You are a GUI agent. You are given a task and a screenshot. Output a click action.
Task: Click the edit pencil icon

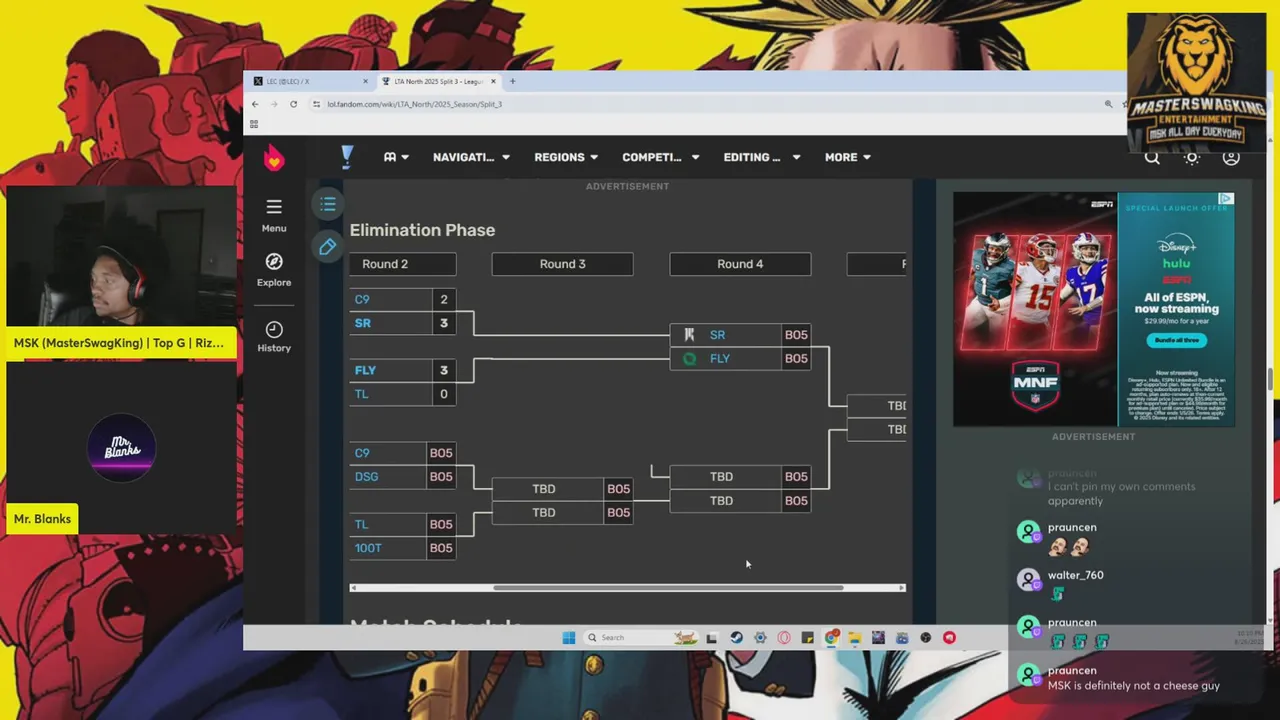click(x=328, y=247)
